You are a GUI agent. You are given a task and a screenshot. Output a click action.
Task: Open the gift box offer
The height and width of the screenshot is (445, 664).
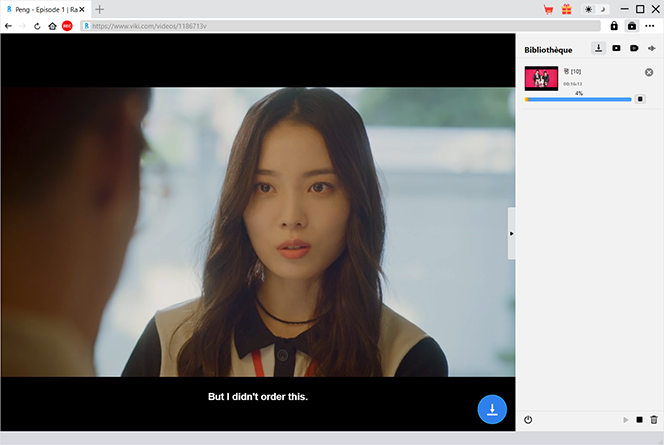567,9
